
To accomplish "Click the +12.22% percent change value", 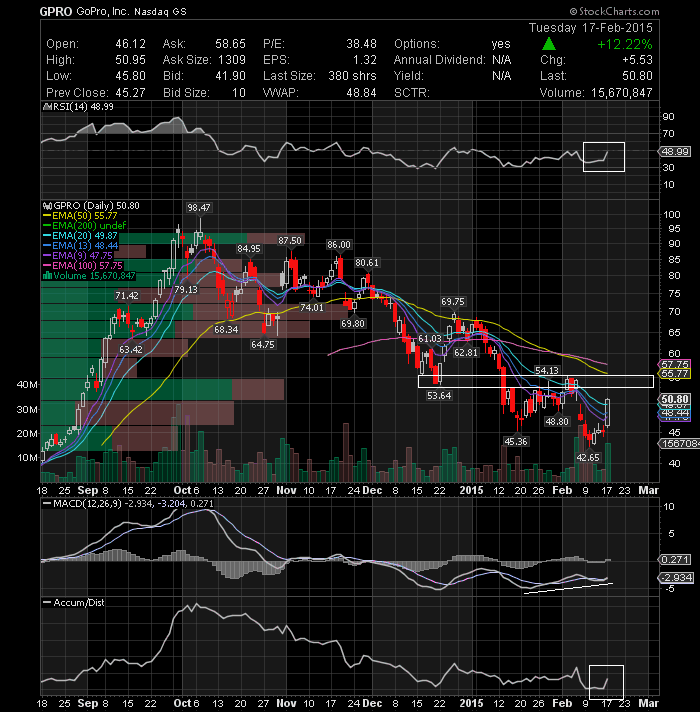I will pyautogui.click(x=625, y=44).
